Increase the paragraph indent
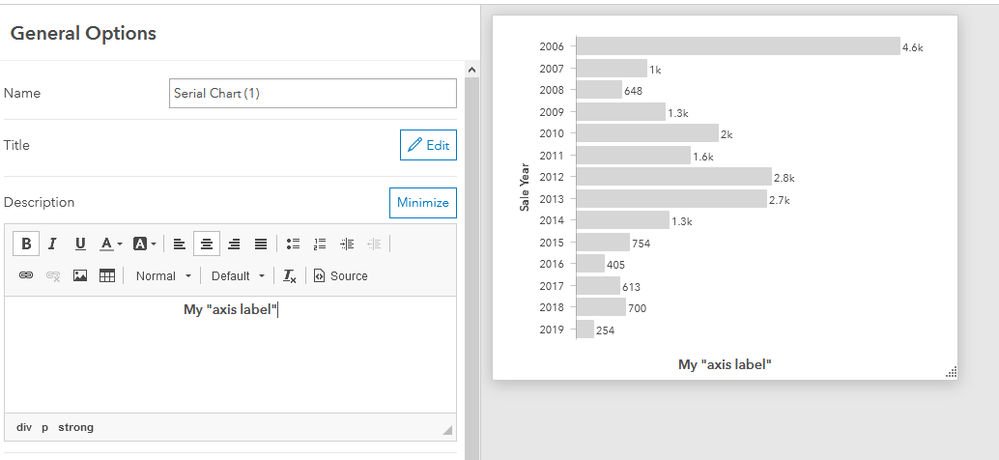This screenshot has width=999, height=460. pos(347,243)
